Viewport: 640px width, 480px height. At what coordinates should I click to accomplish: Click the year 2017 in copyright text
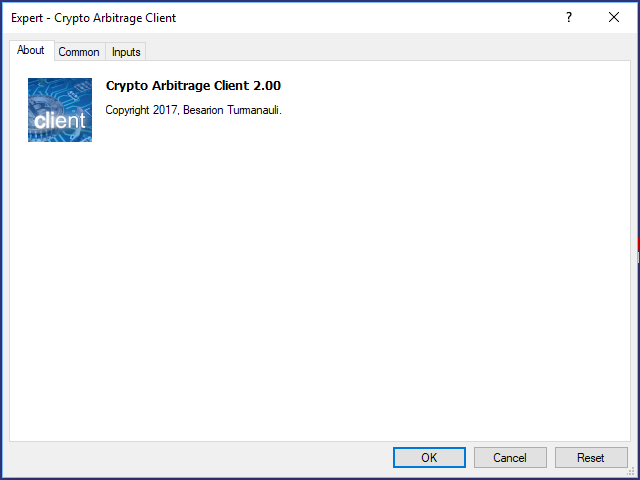point(164,110)
